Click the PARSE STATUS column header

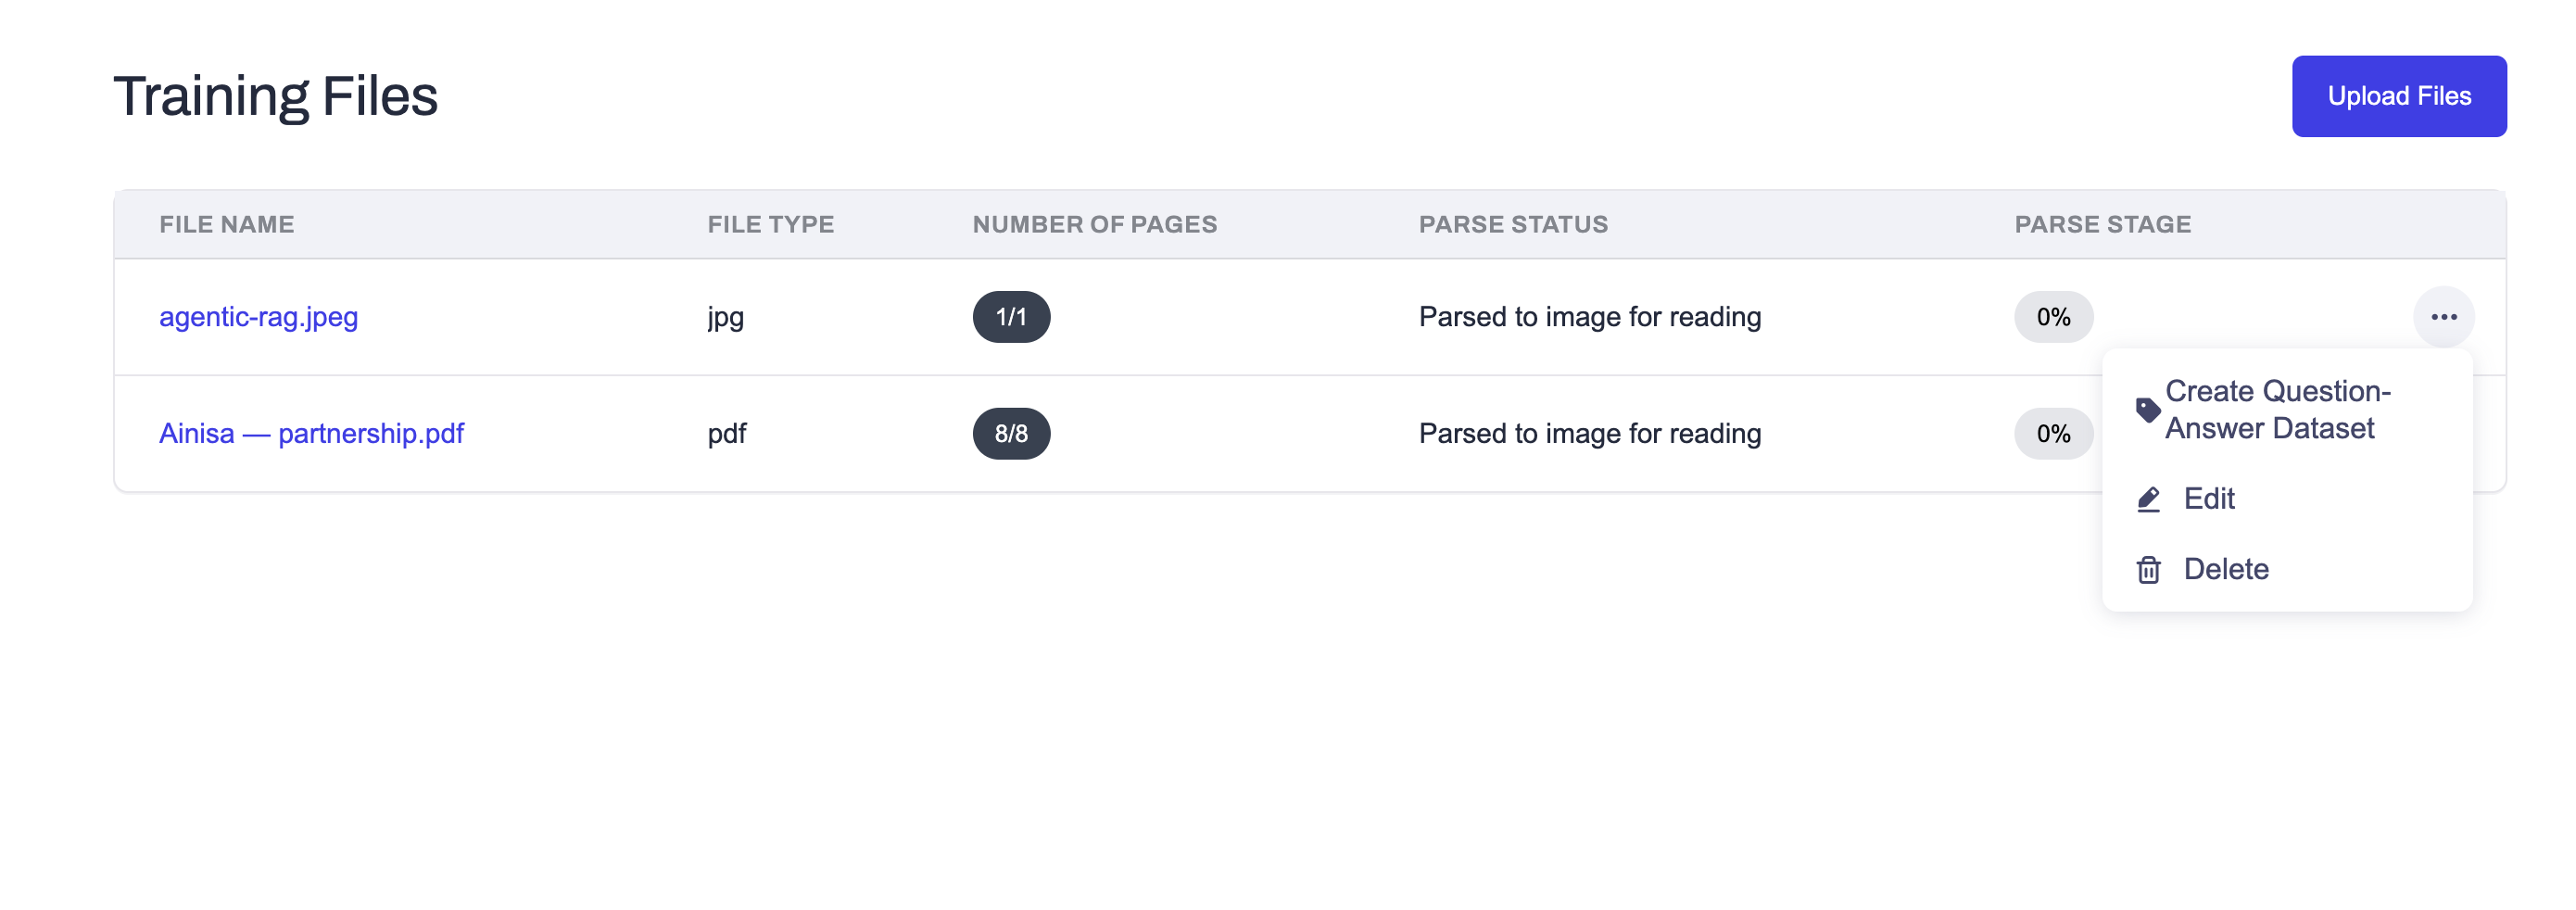point(1513,225)
